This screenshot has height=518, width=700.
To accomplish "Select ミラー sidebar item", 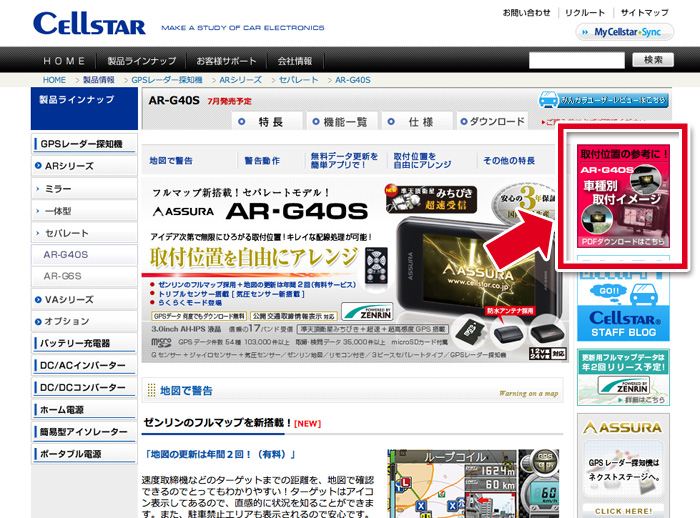I will [84, 189].
